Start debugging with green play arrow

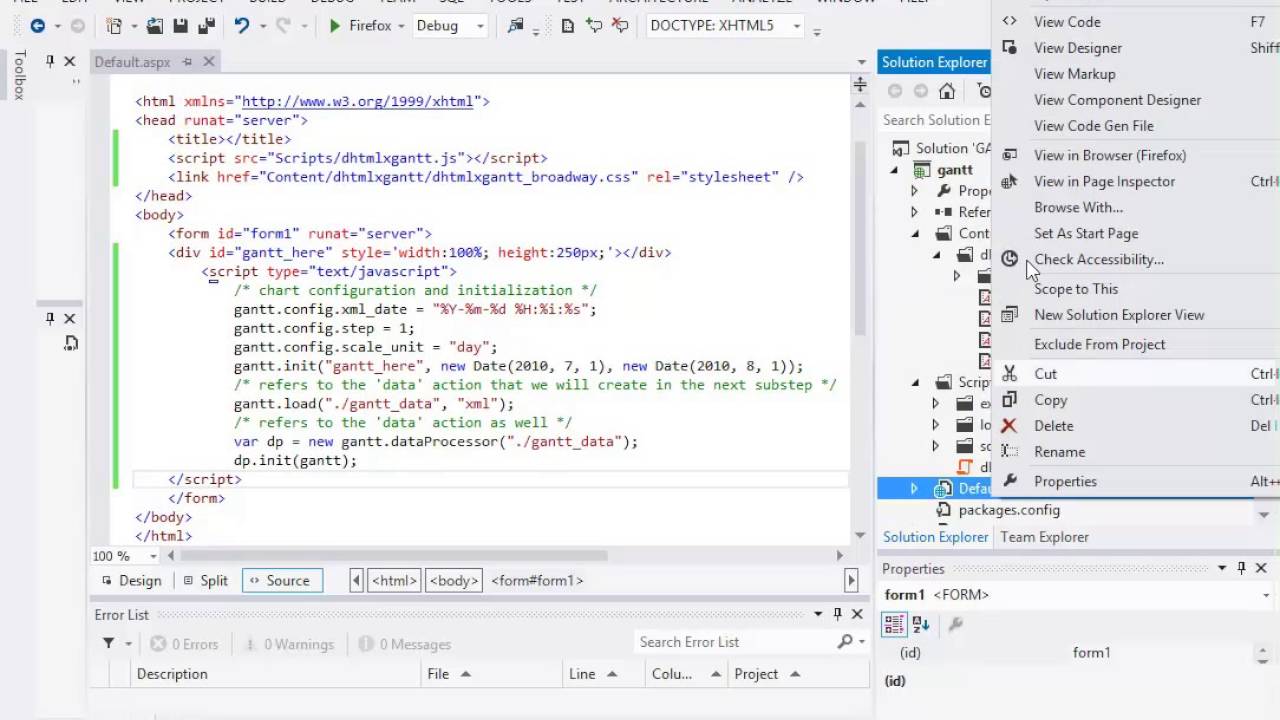tap(335, 26)
